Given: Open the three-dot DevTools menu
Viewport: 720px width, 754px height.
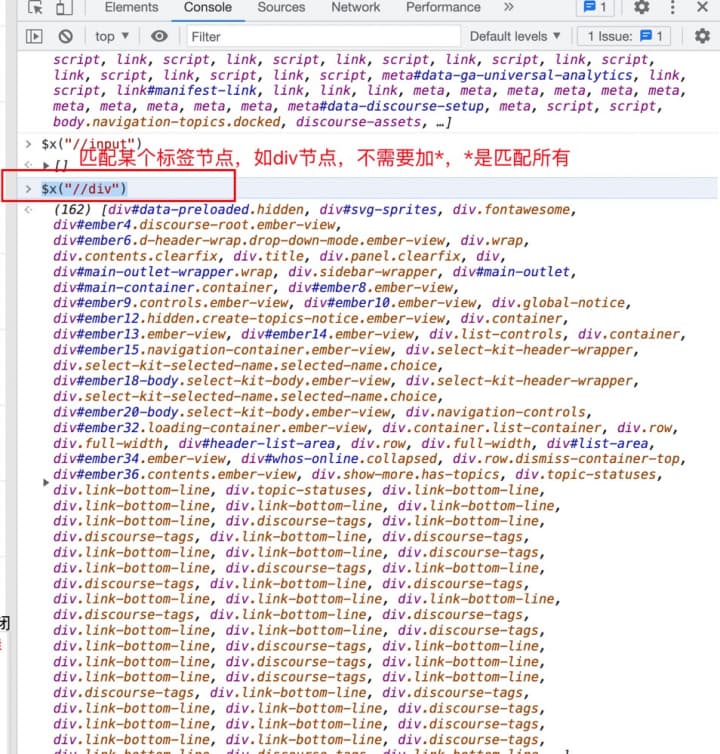Looking at the screenshot, I should 672,7.
